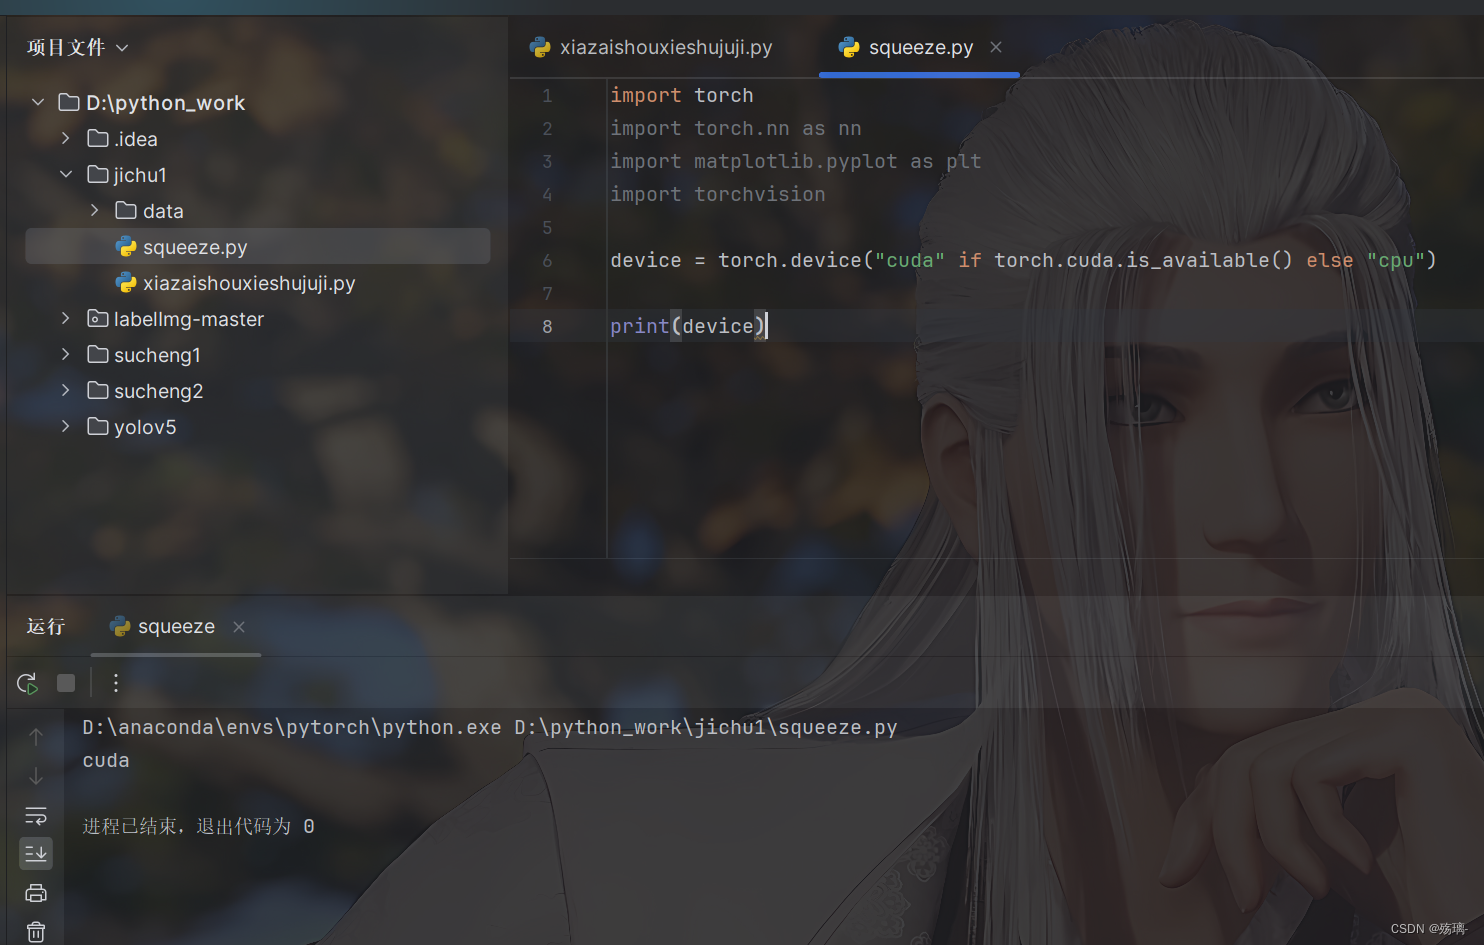
Task: Click the Python icon on squeeze run tab
Action: (120, 627)
